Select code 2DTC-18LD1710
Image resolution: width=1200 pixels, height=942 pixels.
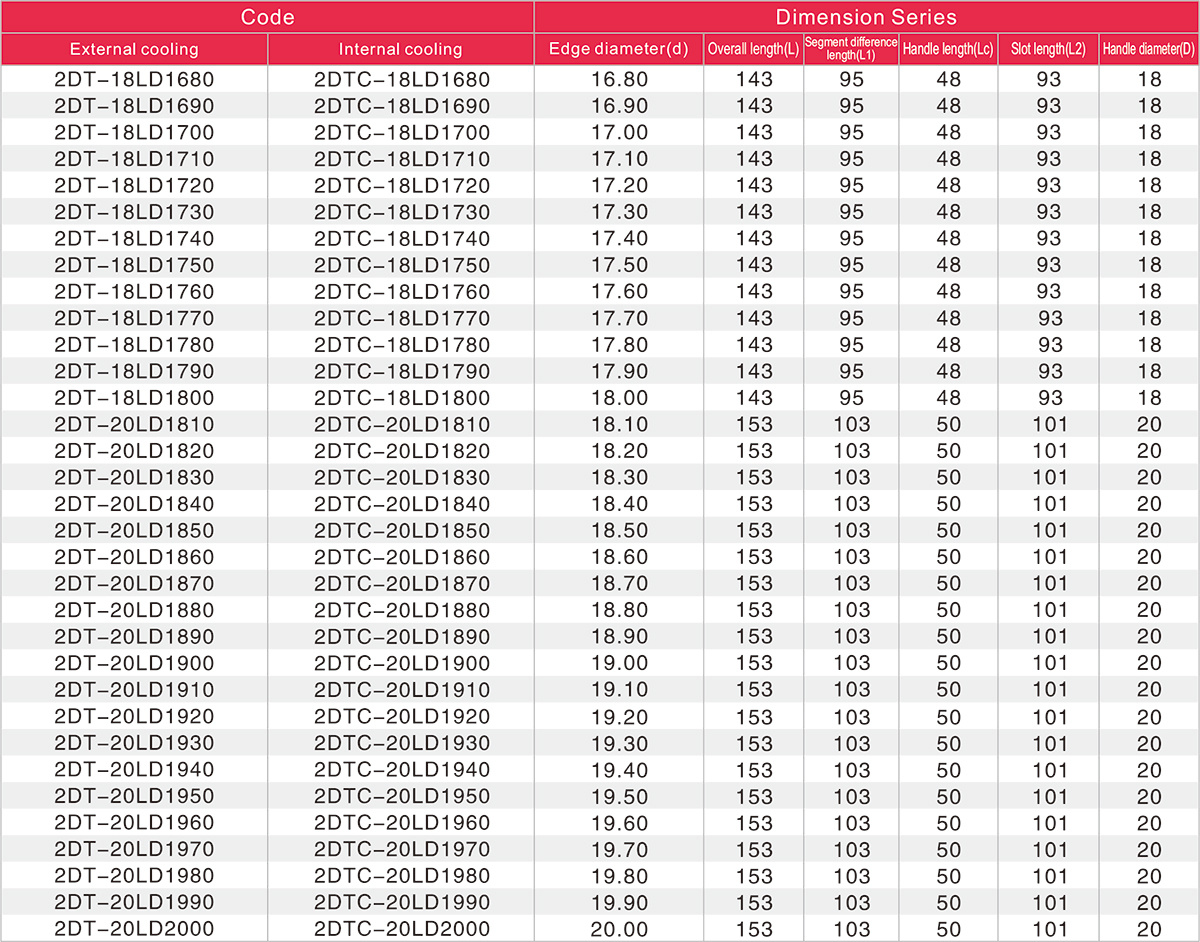click(x=402, y=159)
